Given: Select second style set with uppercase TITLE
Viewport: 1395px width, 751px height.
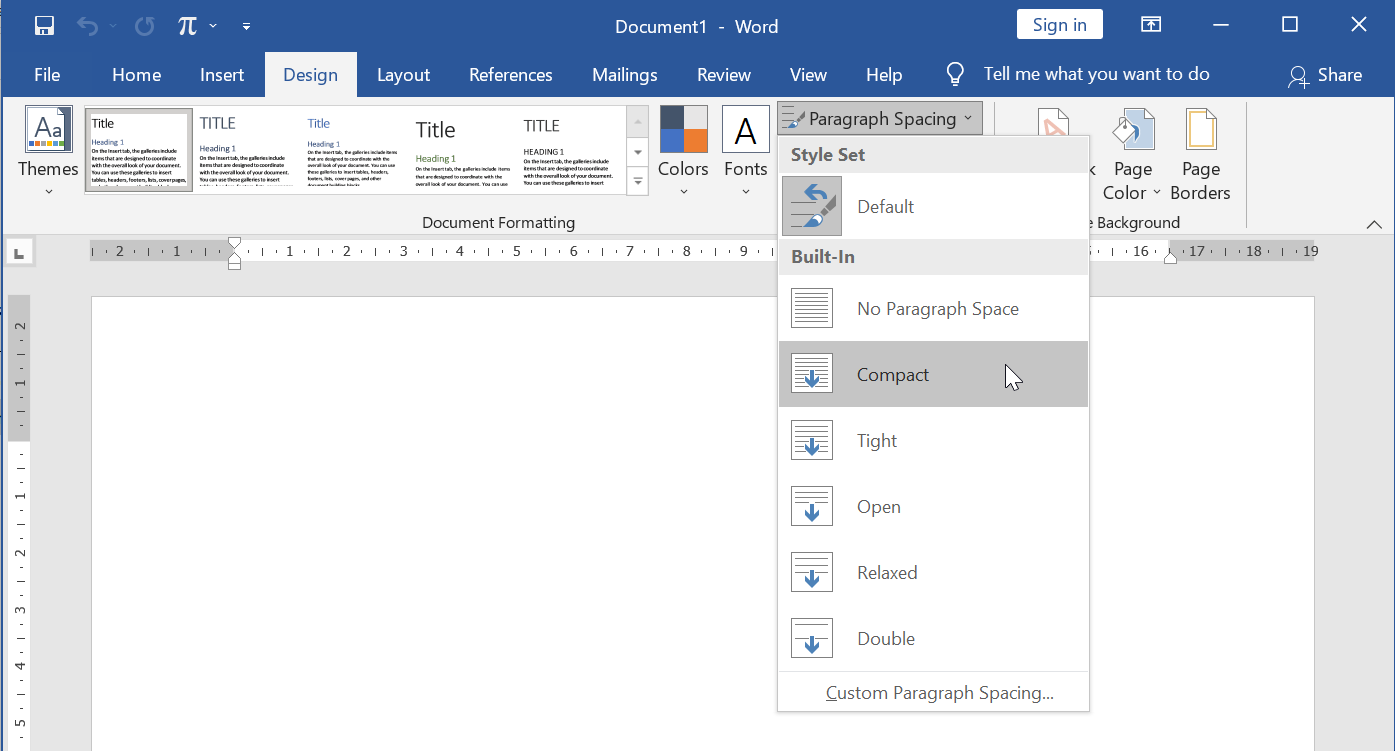Looking at the screenshot, I should tap(246, 150).
